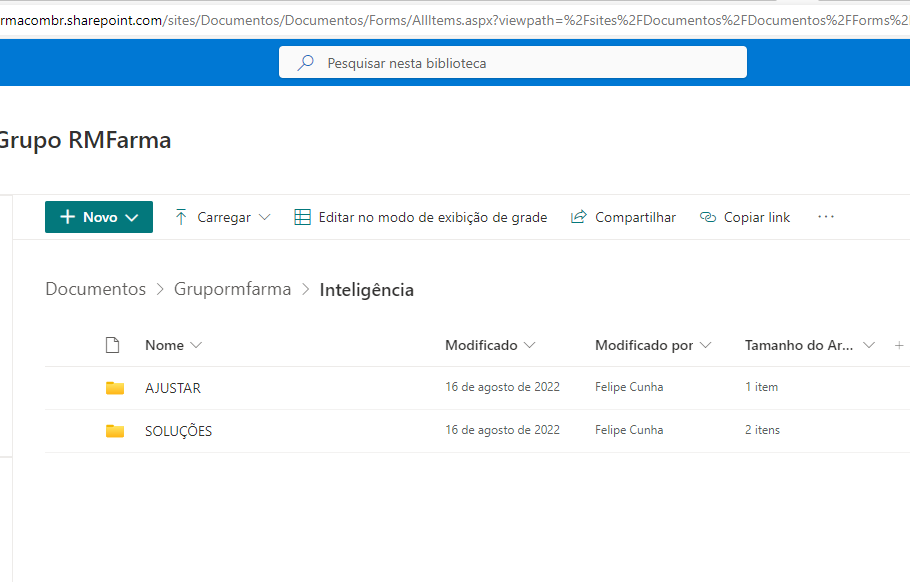Click the Copiar link chain icon

point(708,217)
